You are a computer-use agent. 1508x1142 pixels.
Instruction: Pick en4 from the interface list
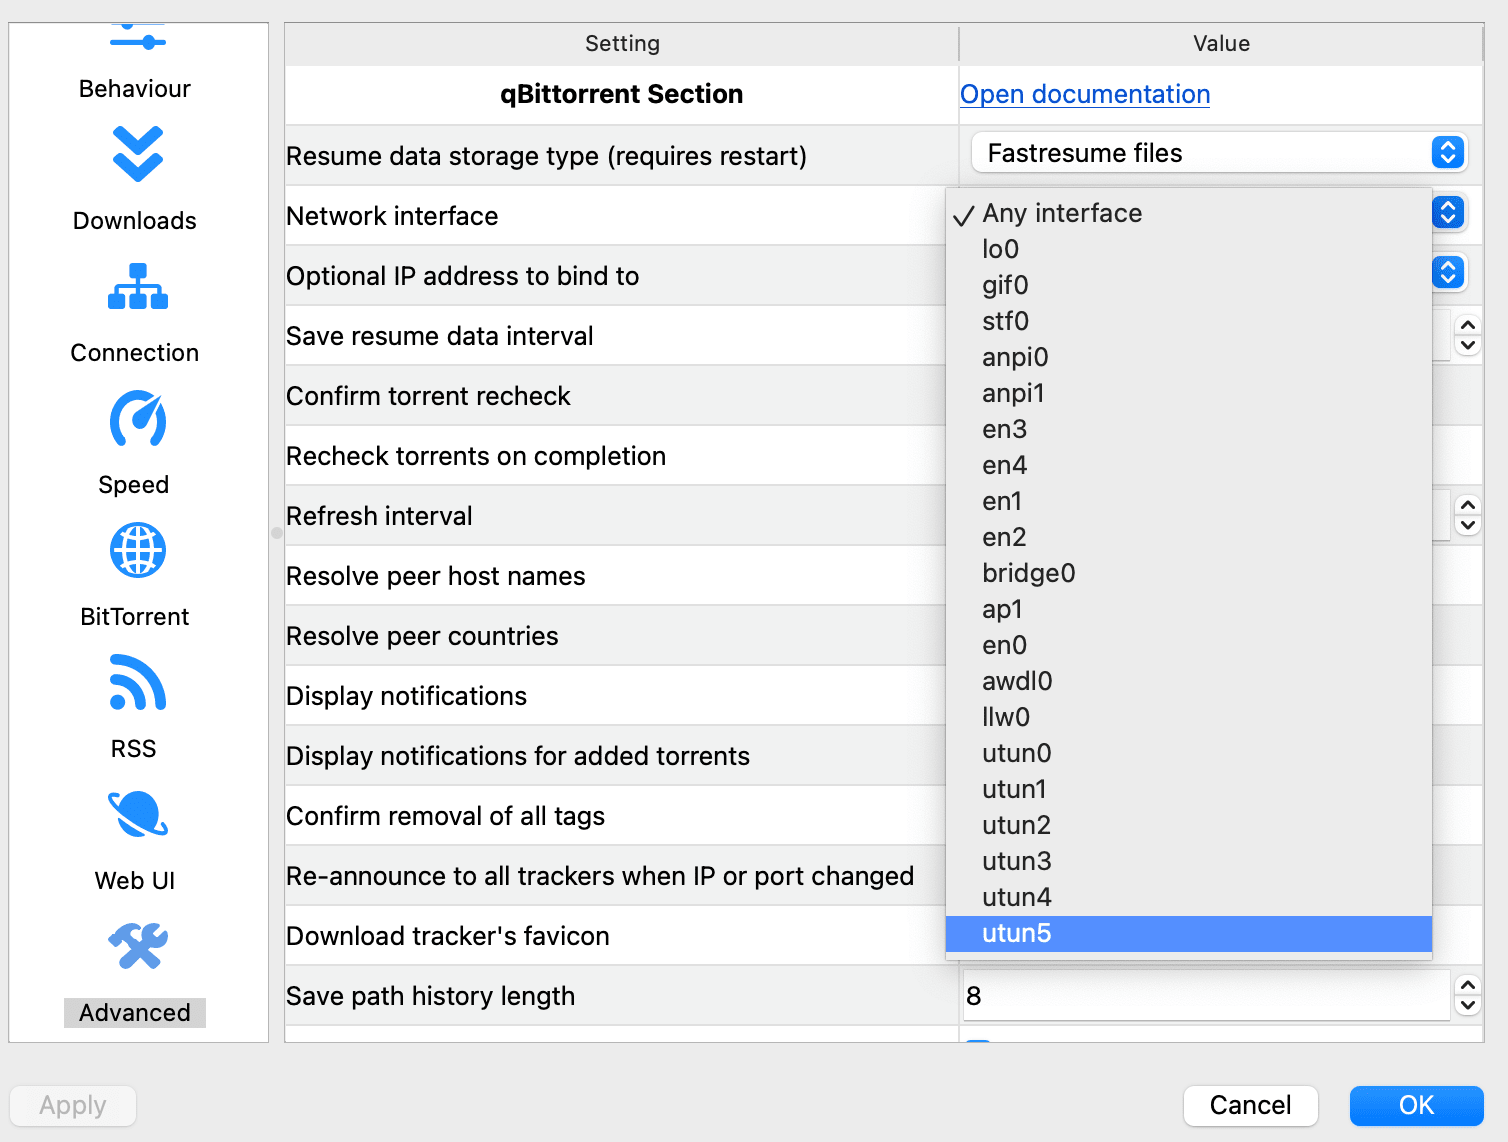coord(1189,465)
